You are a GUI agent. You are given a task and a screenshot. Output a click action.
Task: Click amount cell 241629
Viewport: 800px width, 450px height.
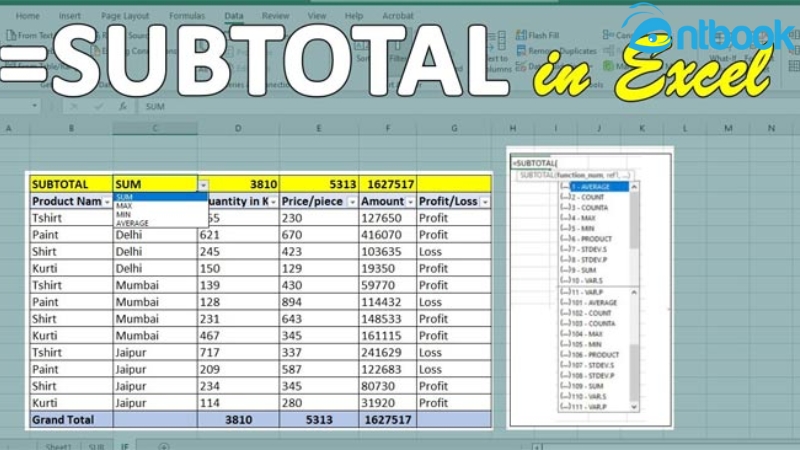[388, 353]
